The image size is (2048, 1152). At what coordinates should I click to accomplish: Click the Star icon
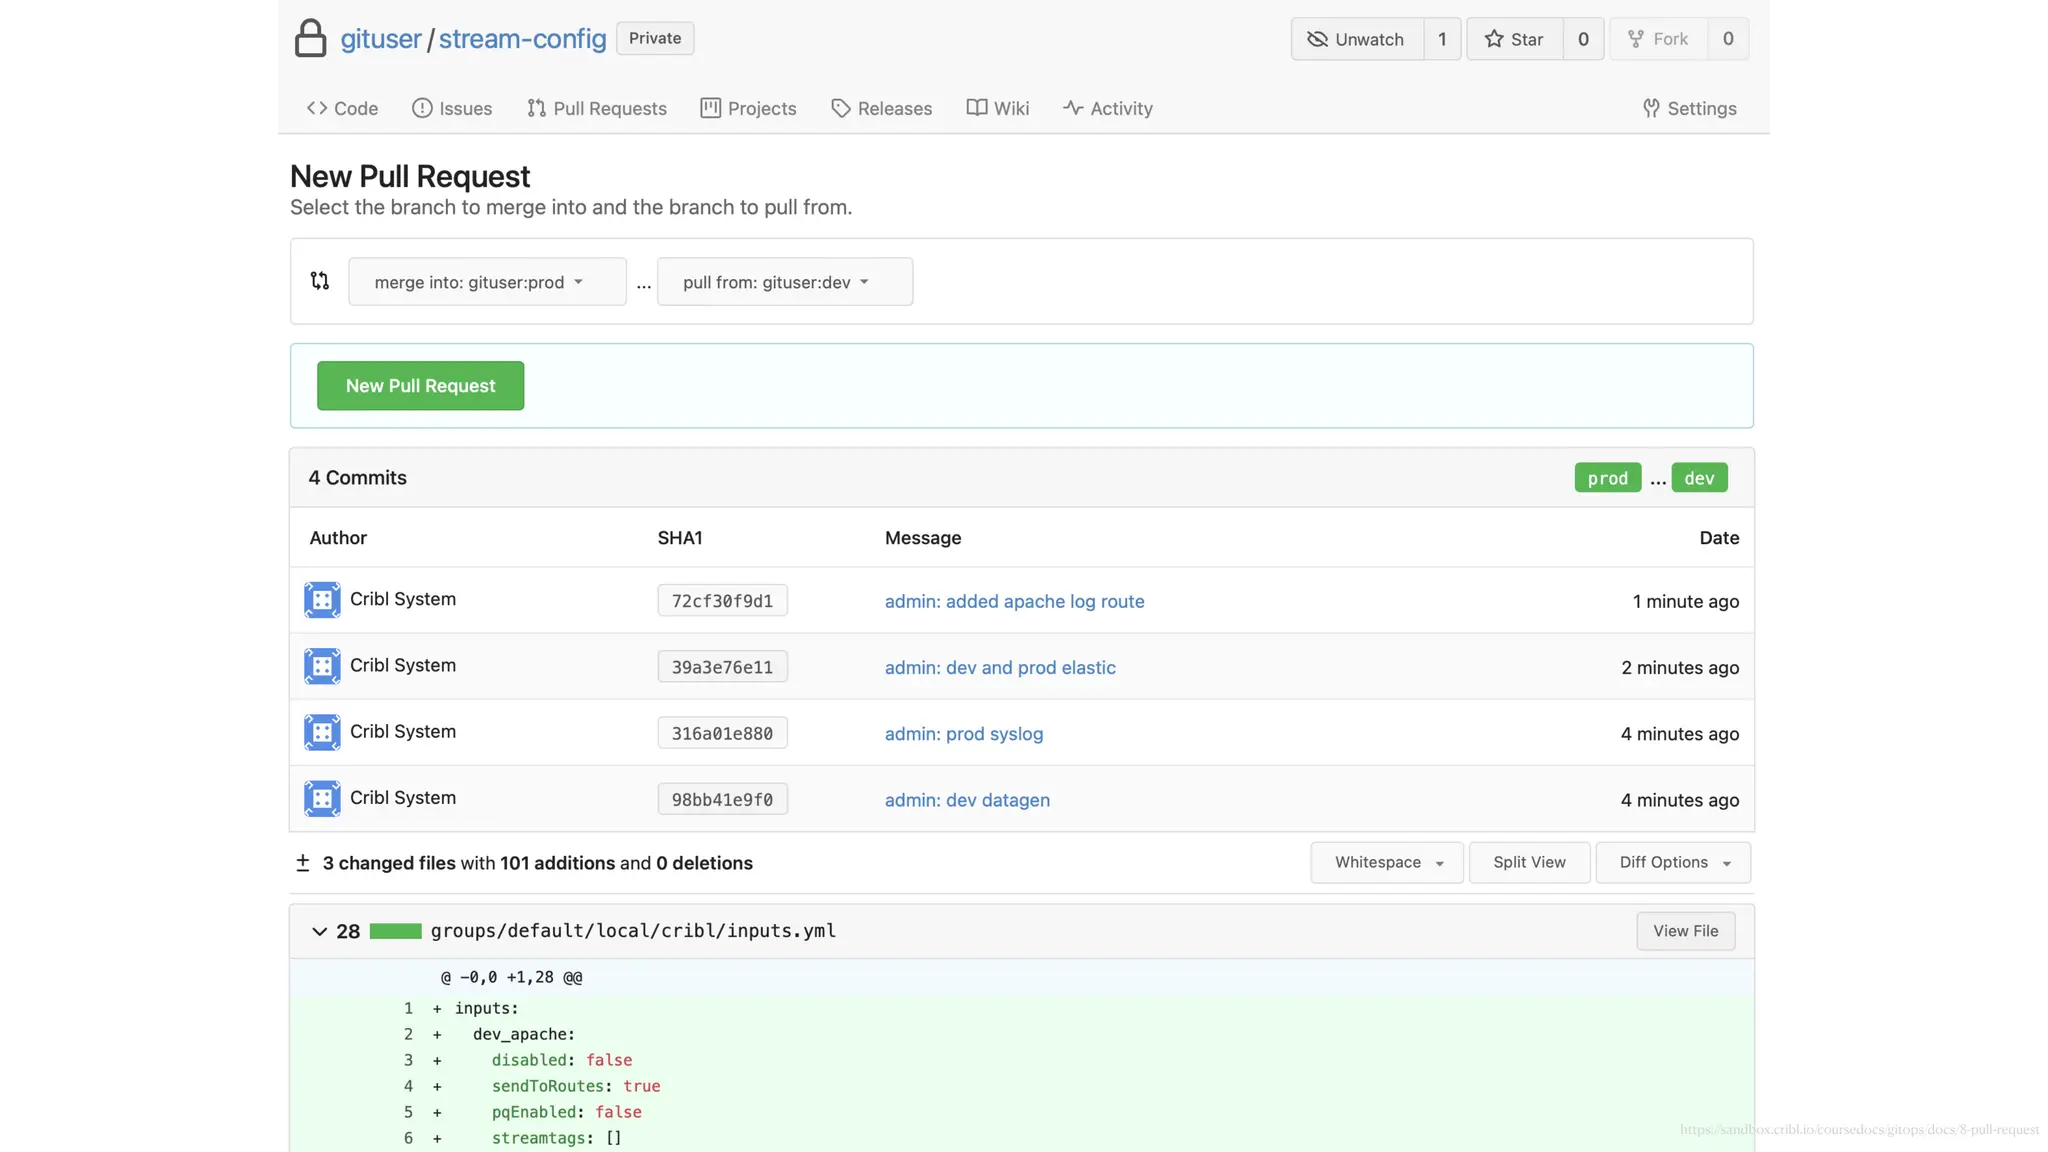pos(1493,39)
